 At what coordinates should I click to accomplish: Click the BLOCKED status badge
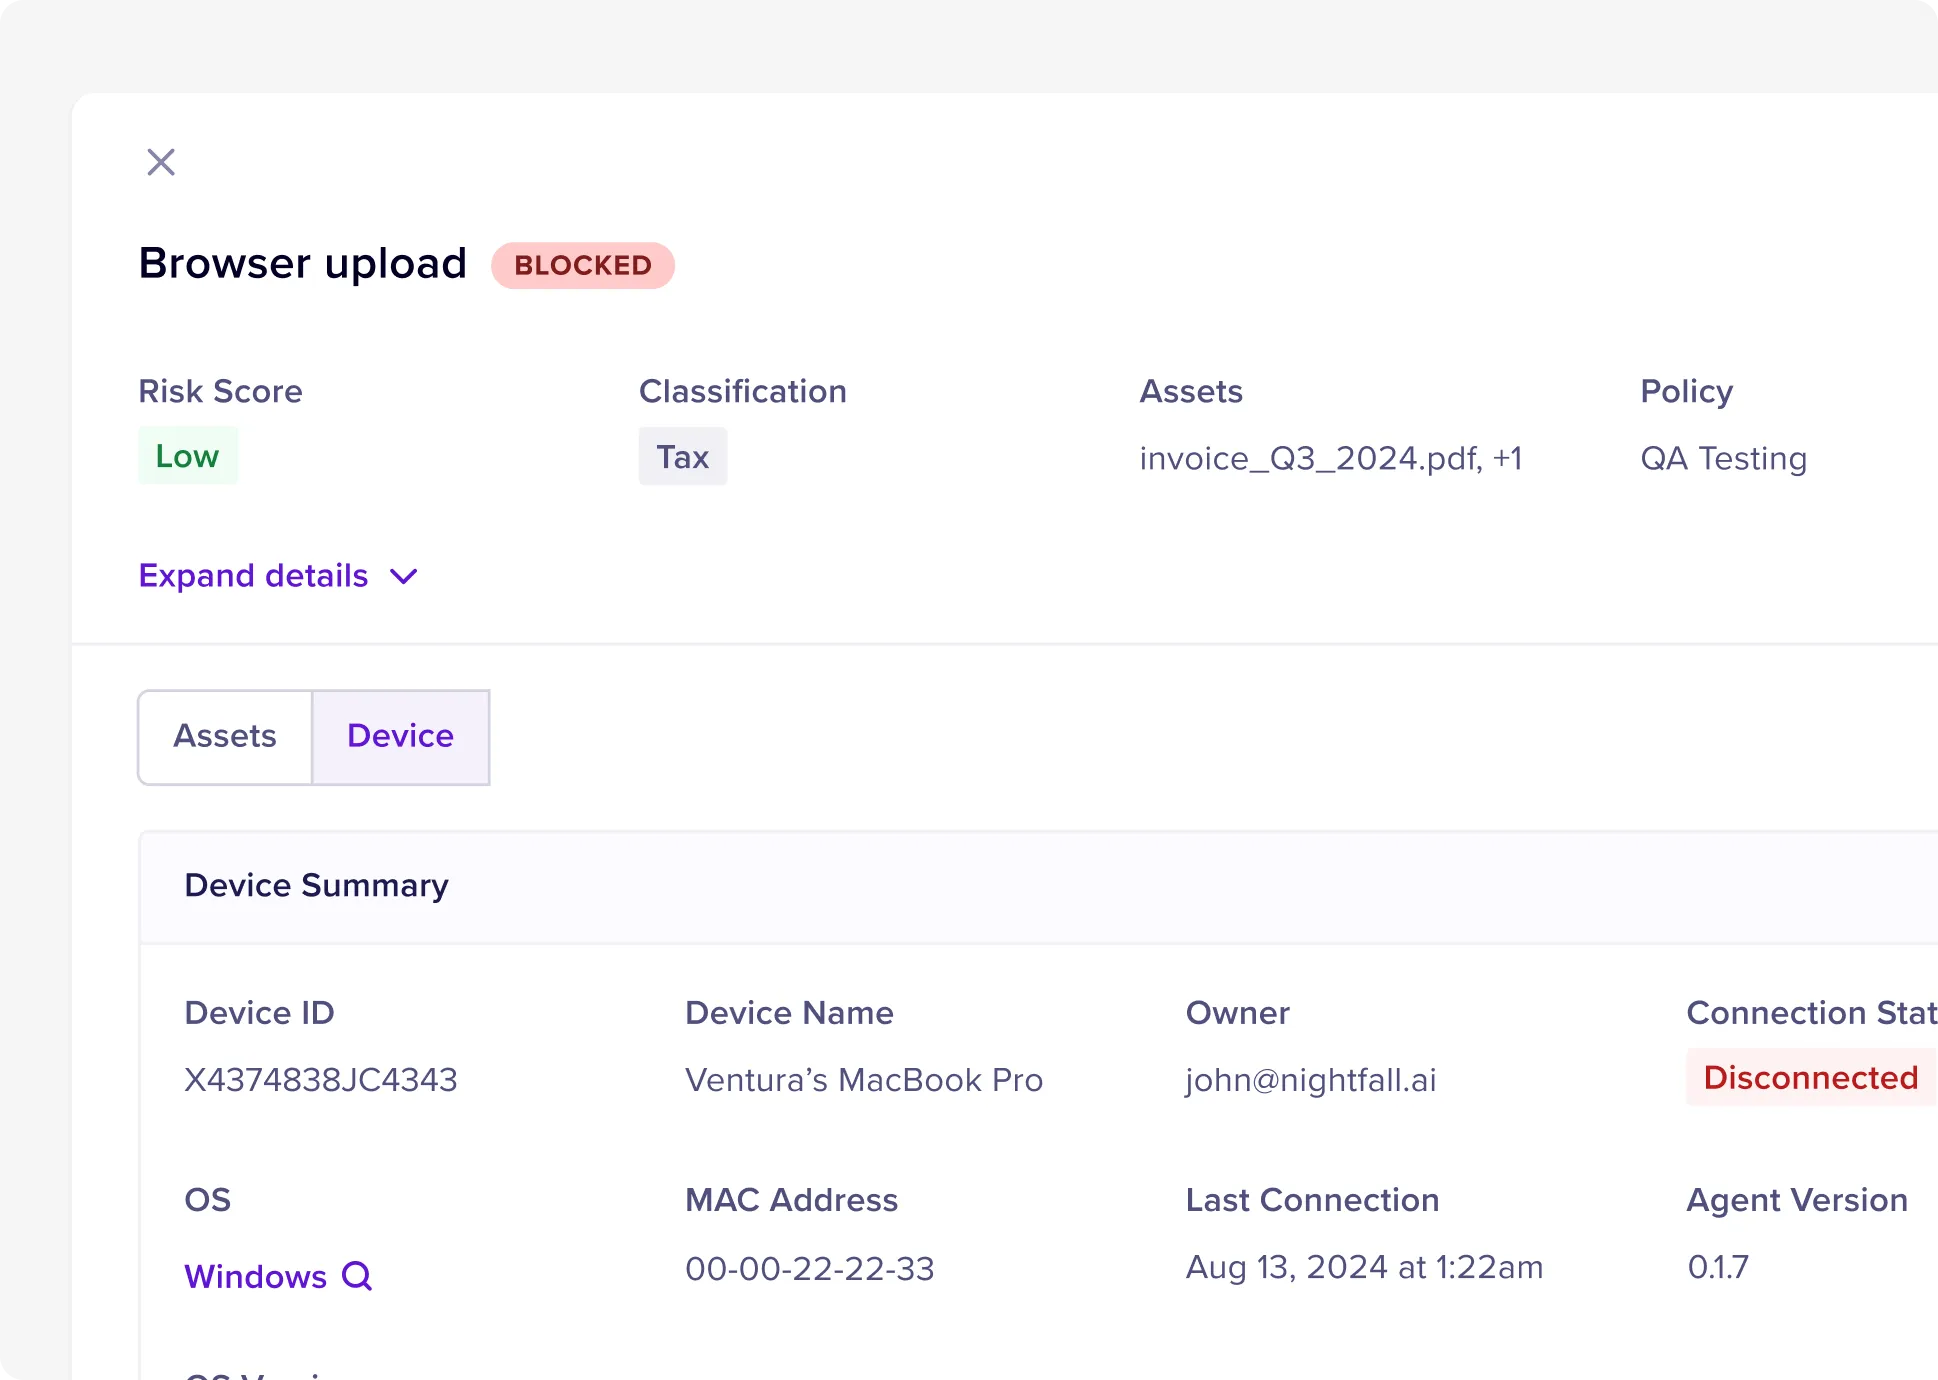[x=582, y=266]
